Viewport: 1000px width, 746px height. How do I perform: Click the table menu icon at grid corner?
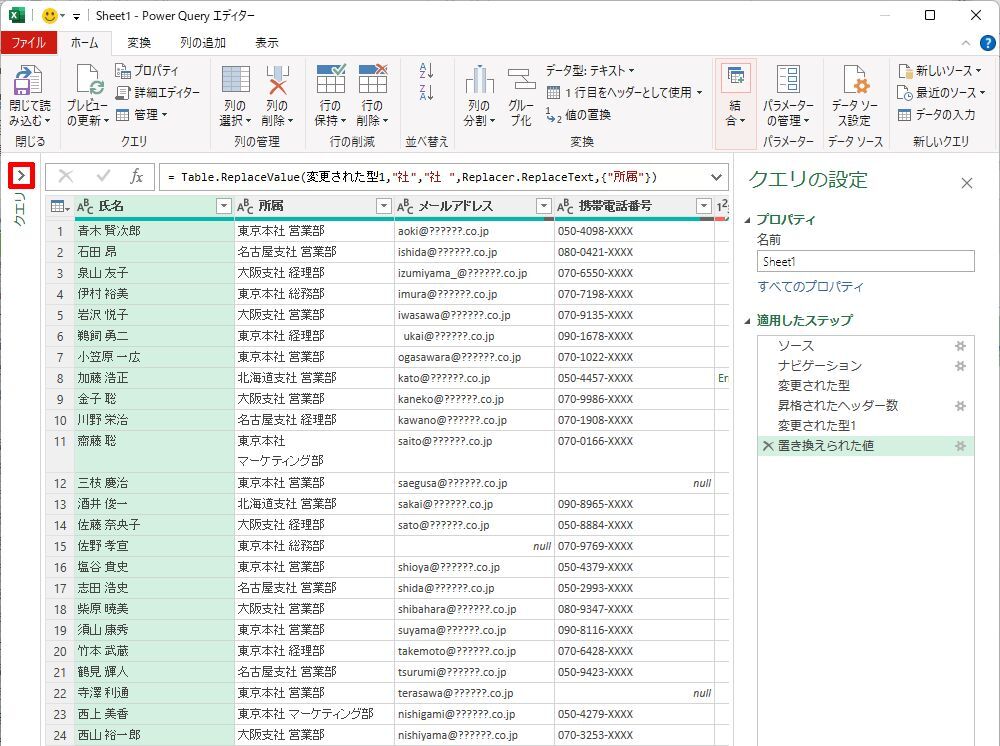(60, 206)
